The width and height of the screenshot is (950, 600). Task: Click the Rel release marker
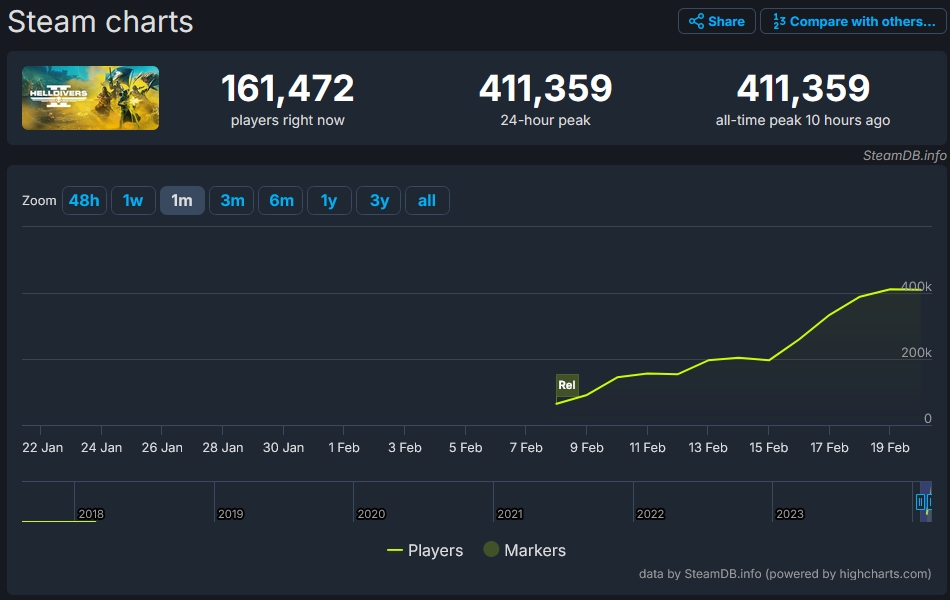click(567, 385)
